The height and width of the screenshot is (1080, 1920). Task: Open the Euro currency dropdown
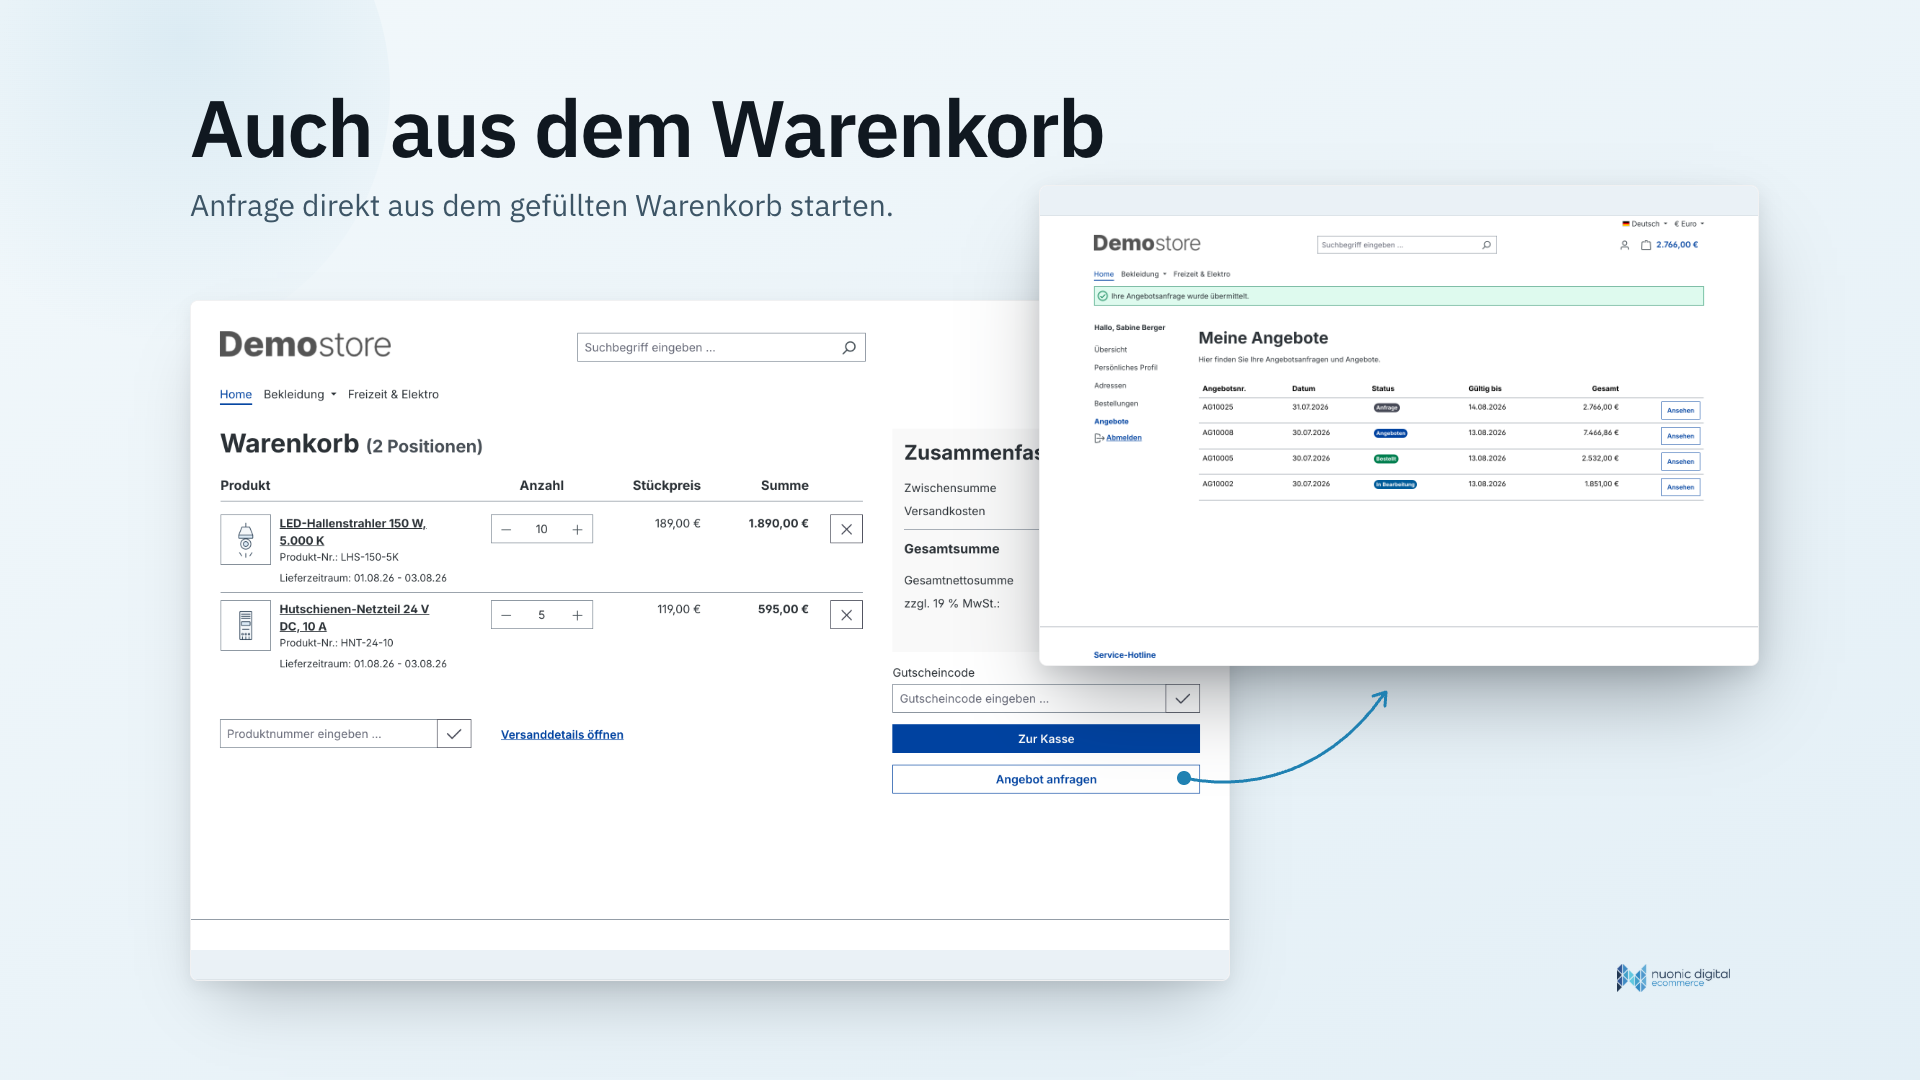coord(1688,224)
